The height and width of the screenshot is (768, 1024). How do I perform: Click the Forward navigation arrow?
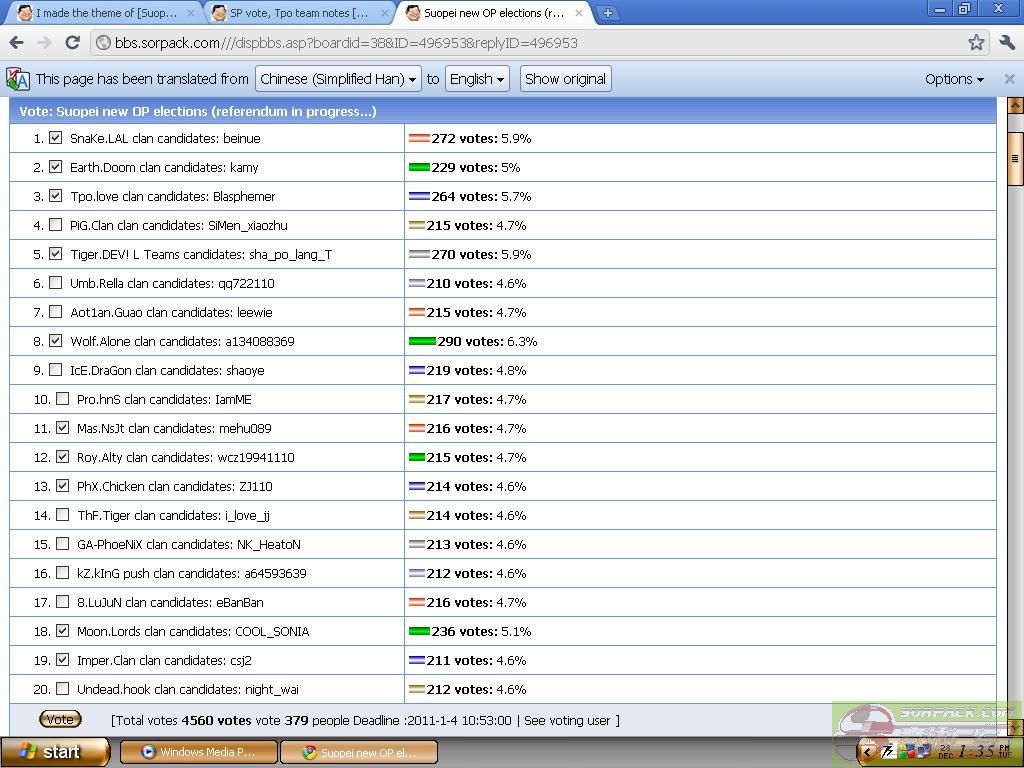click(x=44, y=43)
